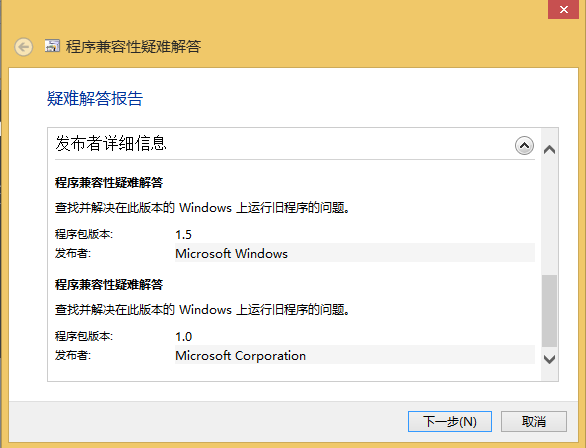Click package version value 1.0
Image resolution: width=586 pixels, height=448 pixels.
click(x=183, y=337)
